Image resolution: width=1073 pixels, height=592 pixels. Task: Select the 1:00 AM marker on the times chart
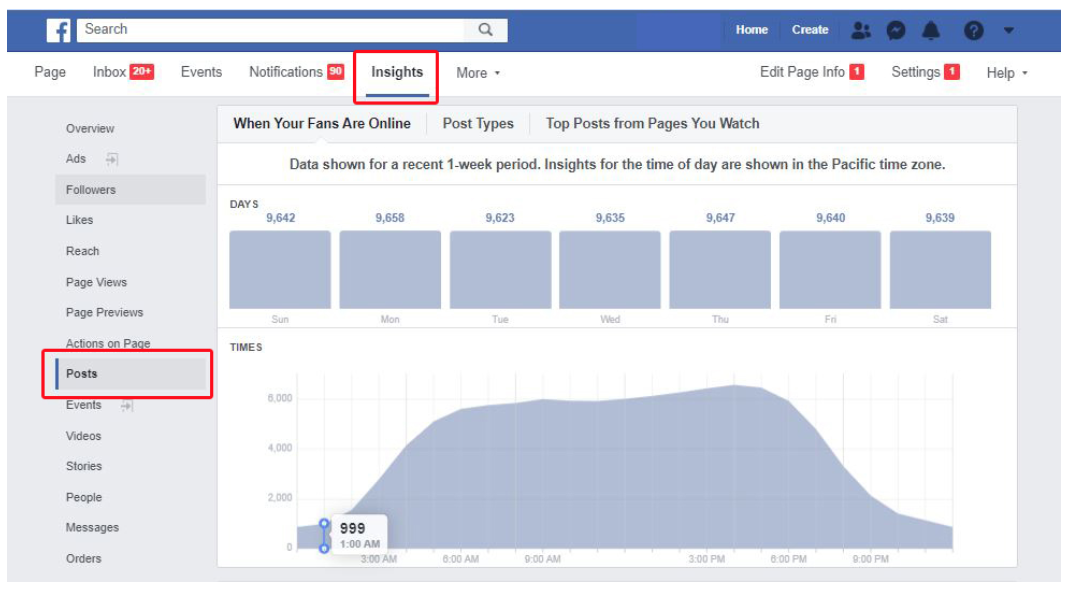tap(324, 535)
